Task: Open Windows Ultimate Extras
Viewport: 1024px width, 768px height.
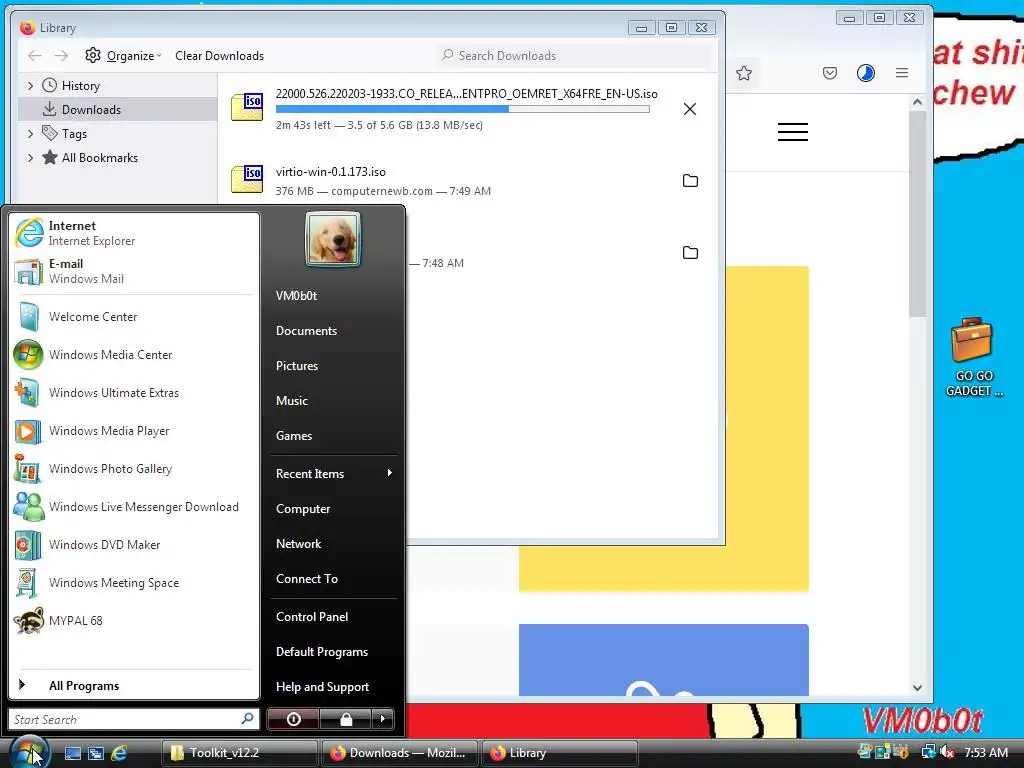Action: (x=134, y=392)
